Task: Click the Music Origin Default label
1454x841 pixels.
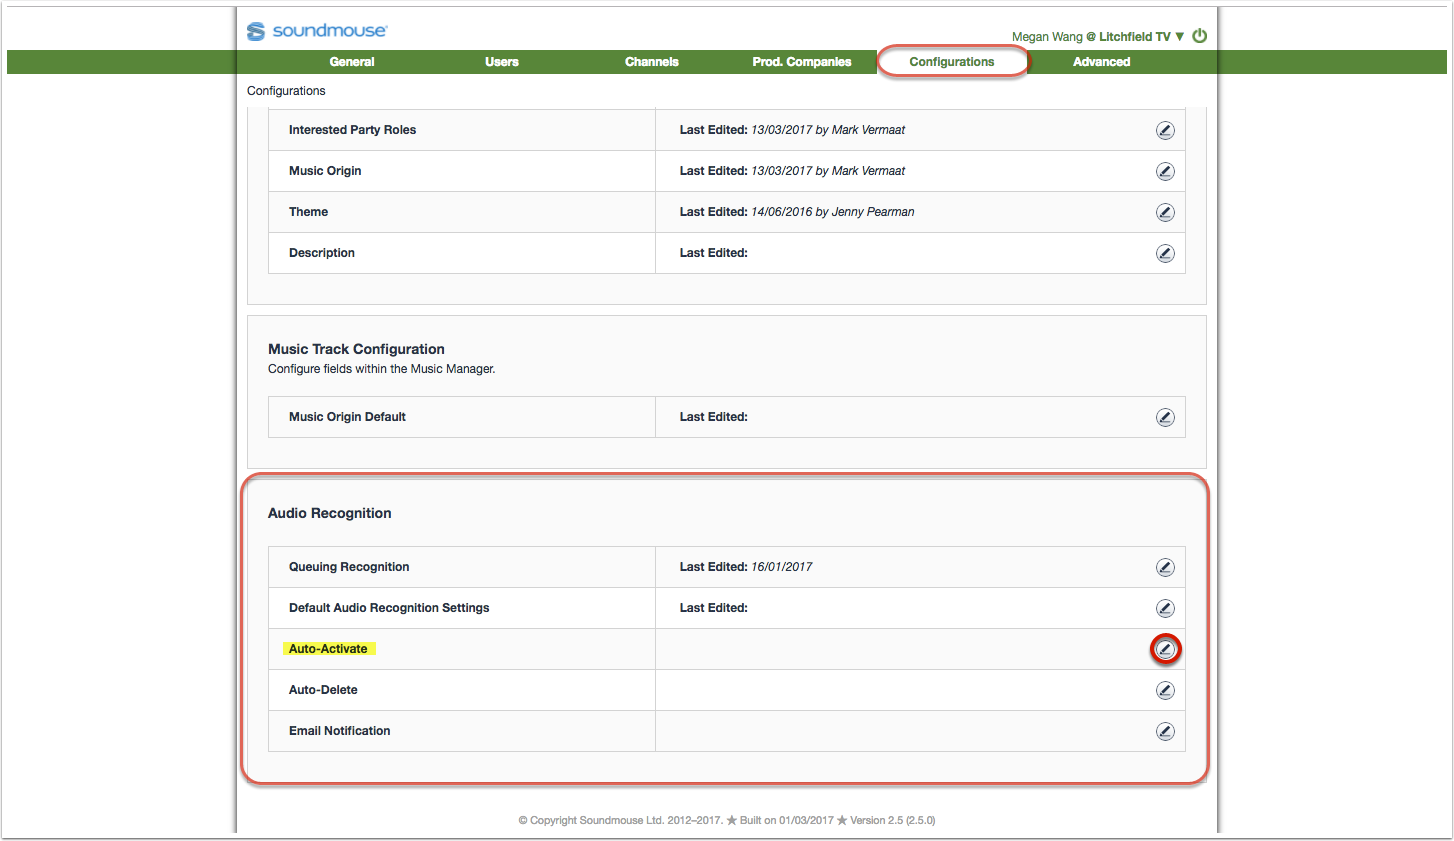Action: [347, 417]
